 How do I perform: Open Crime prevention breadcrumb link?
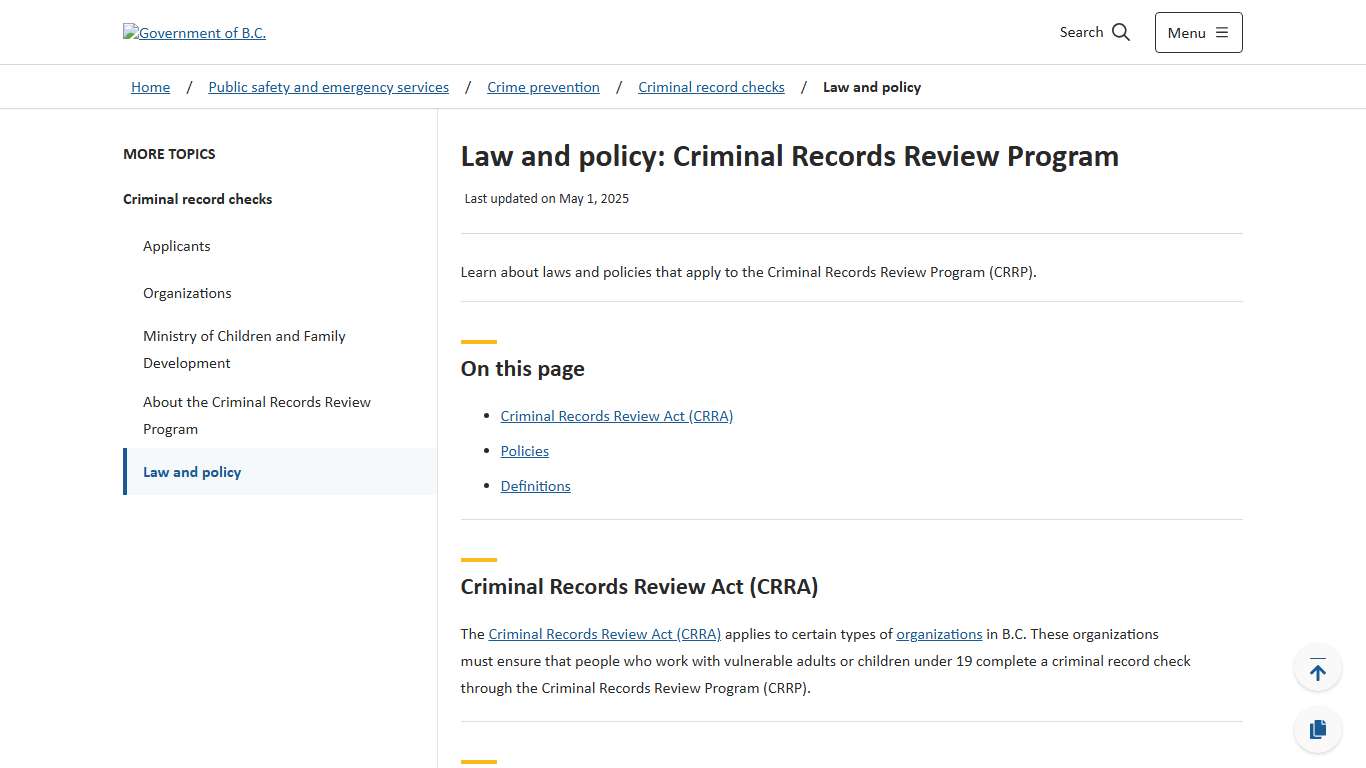click(543, 87)
